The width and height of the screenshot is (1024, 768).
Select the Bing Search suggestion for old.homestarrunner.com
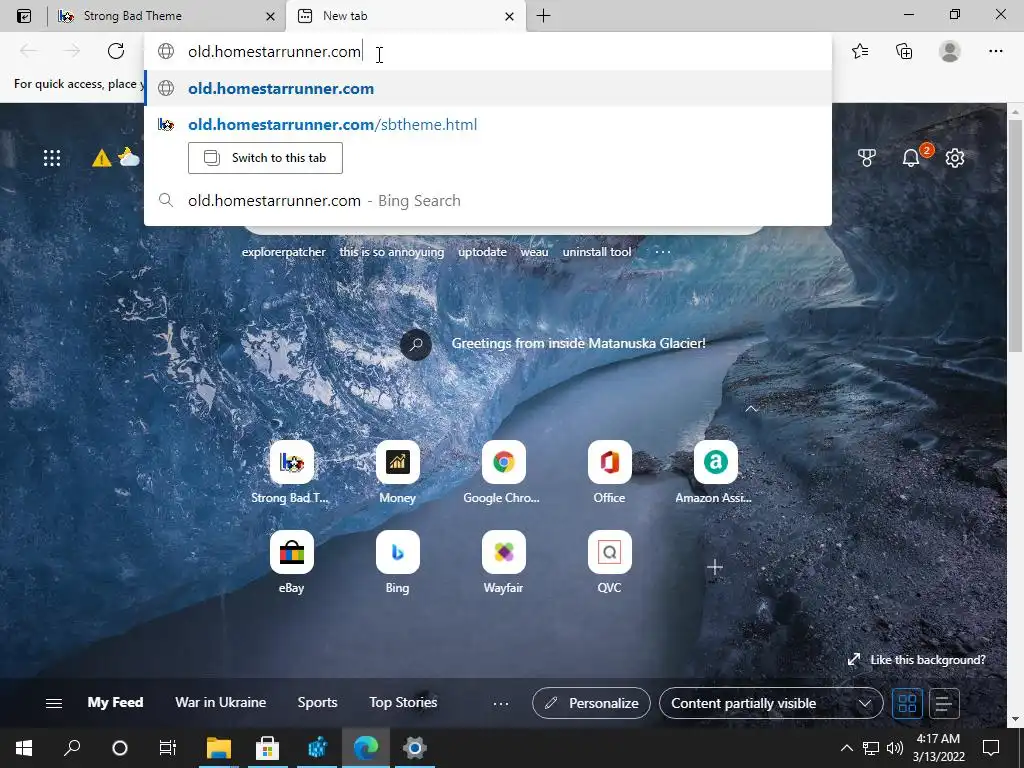488,200
